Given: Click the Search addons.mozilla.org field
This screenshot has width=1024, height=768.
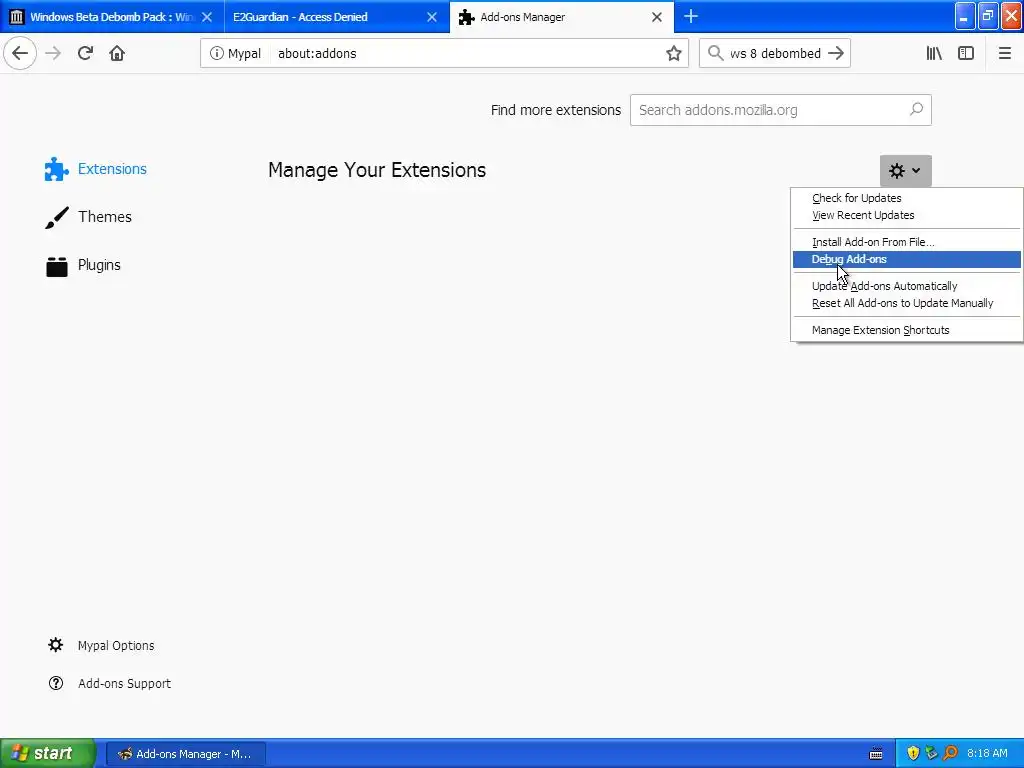Looking at the screenshot, I should point(780,110).
